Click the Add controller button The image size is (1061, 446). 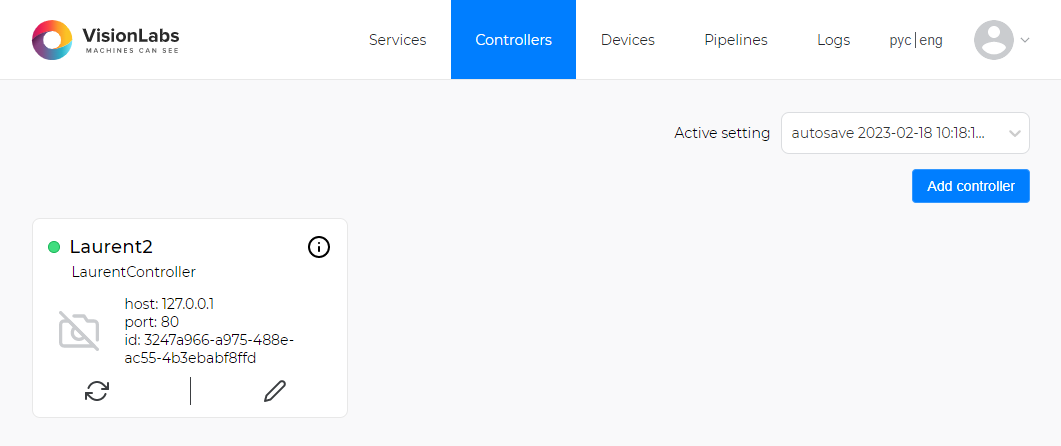pos(971,186)
